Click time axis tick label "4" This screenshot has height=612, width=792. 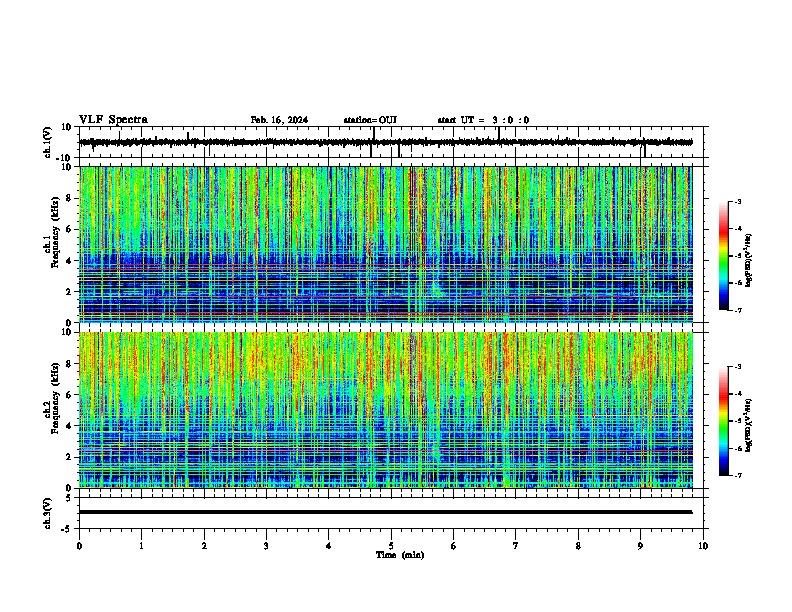(329, 546)
